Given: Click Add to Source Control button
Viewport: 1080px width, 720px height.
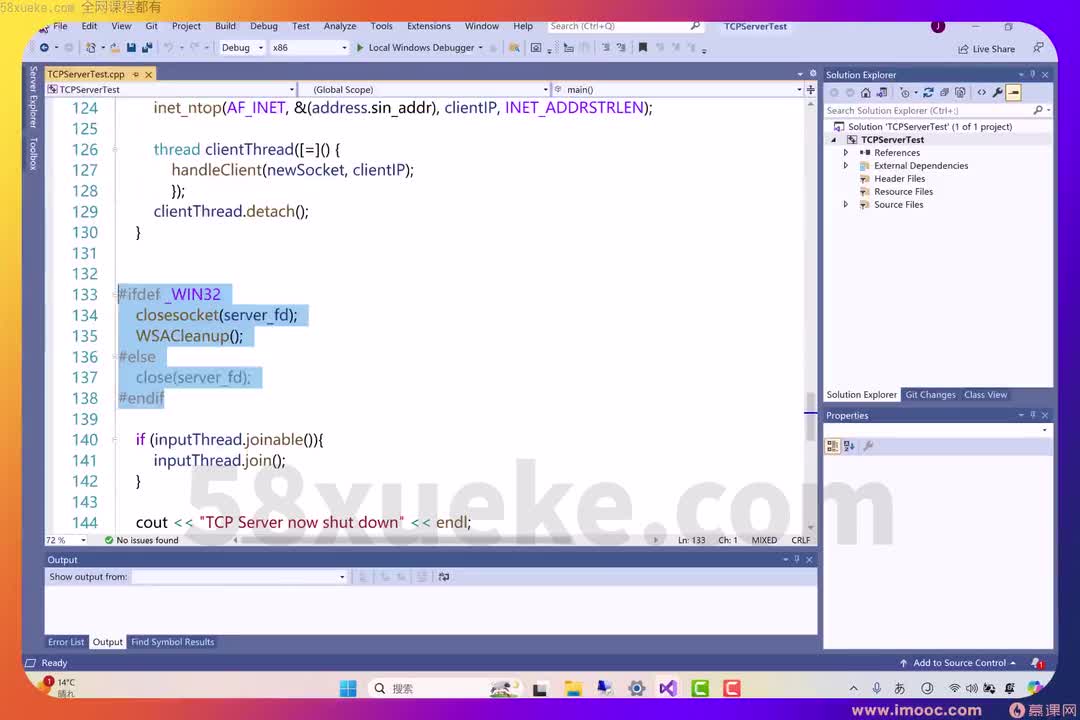Looking at the screenshot, I should (958, 663).
